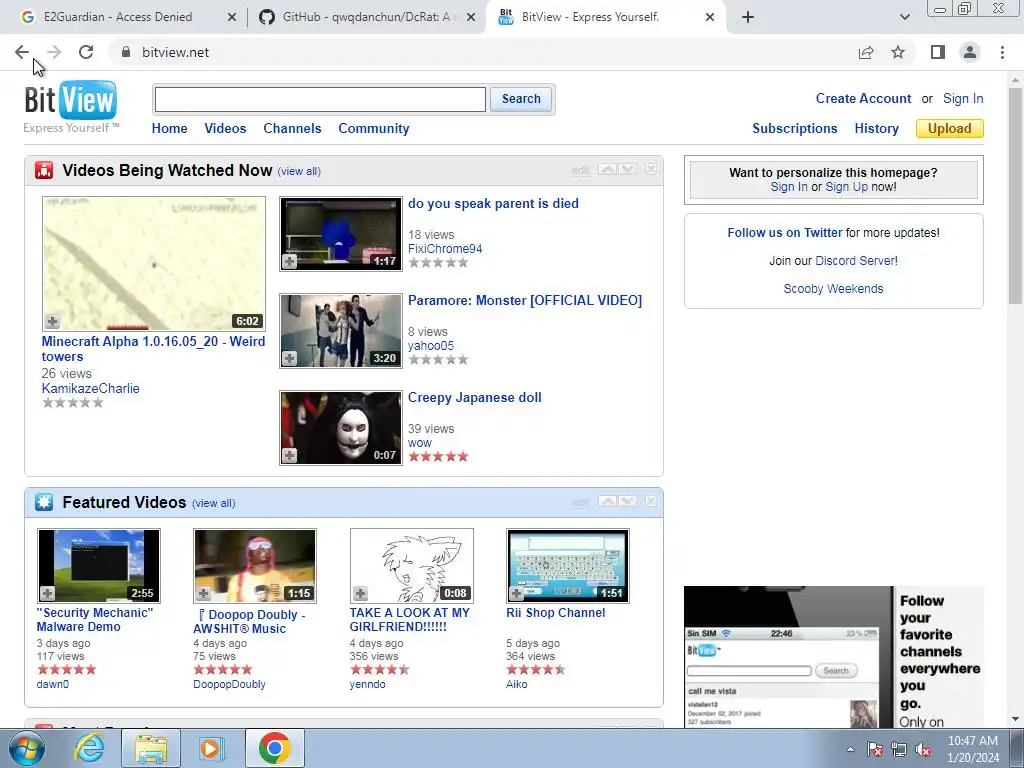This screenshot has height=768, width=1024.
Task: Open the Home navigation item
Action: (x=169, y=129)
